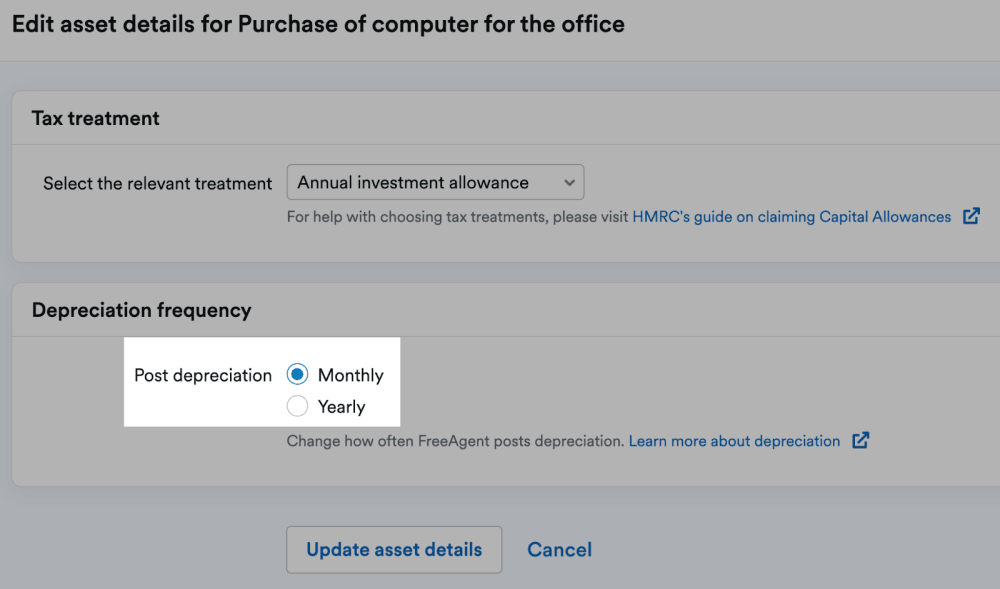Screen dimensions: 1000x589
Task: Click the chevron arrow on treatment select box
Action: tap(569, 183)
